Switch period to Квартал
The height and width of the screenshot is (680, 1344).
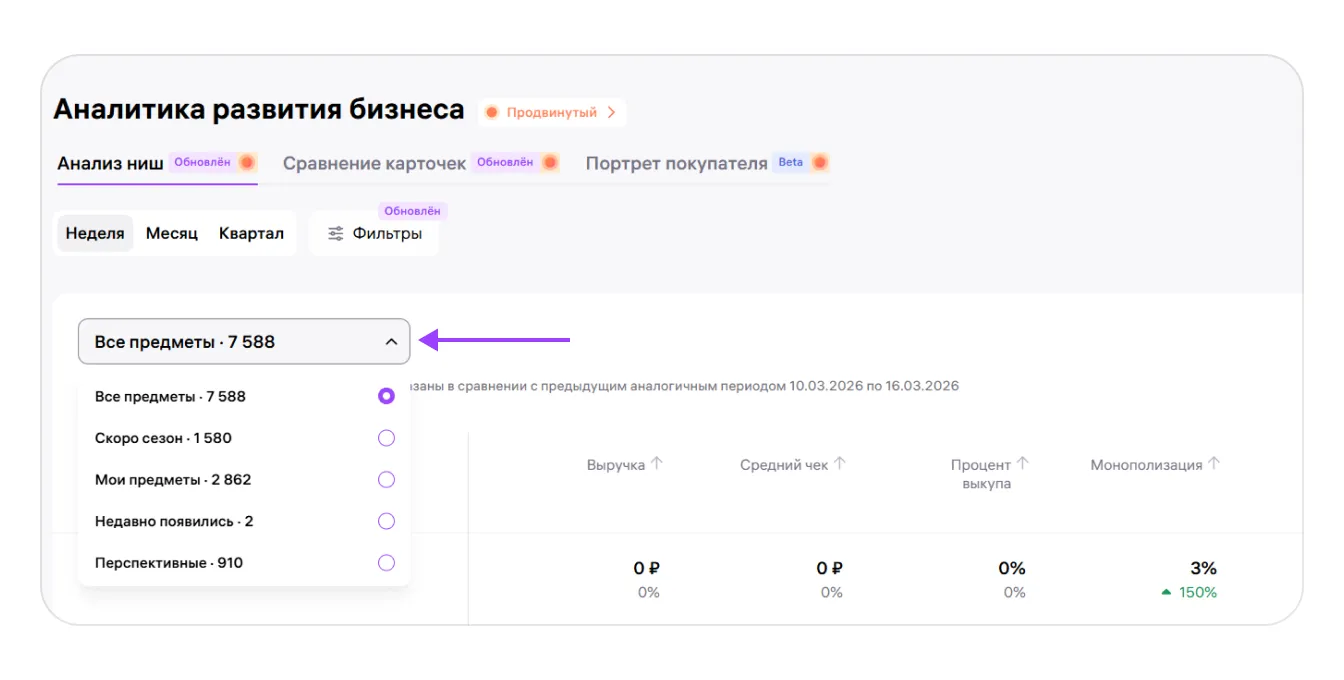point(251,234)
